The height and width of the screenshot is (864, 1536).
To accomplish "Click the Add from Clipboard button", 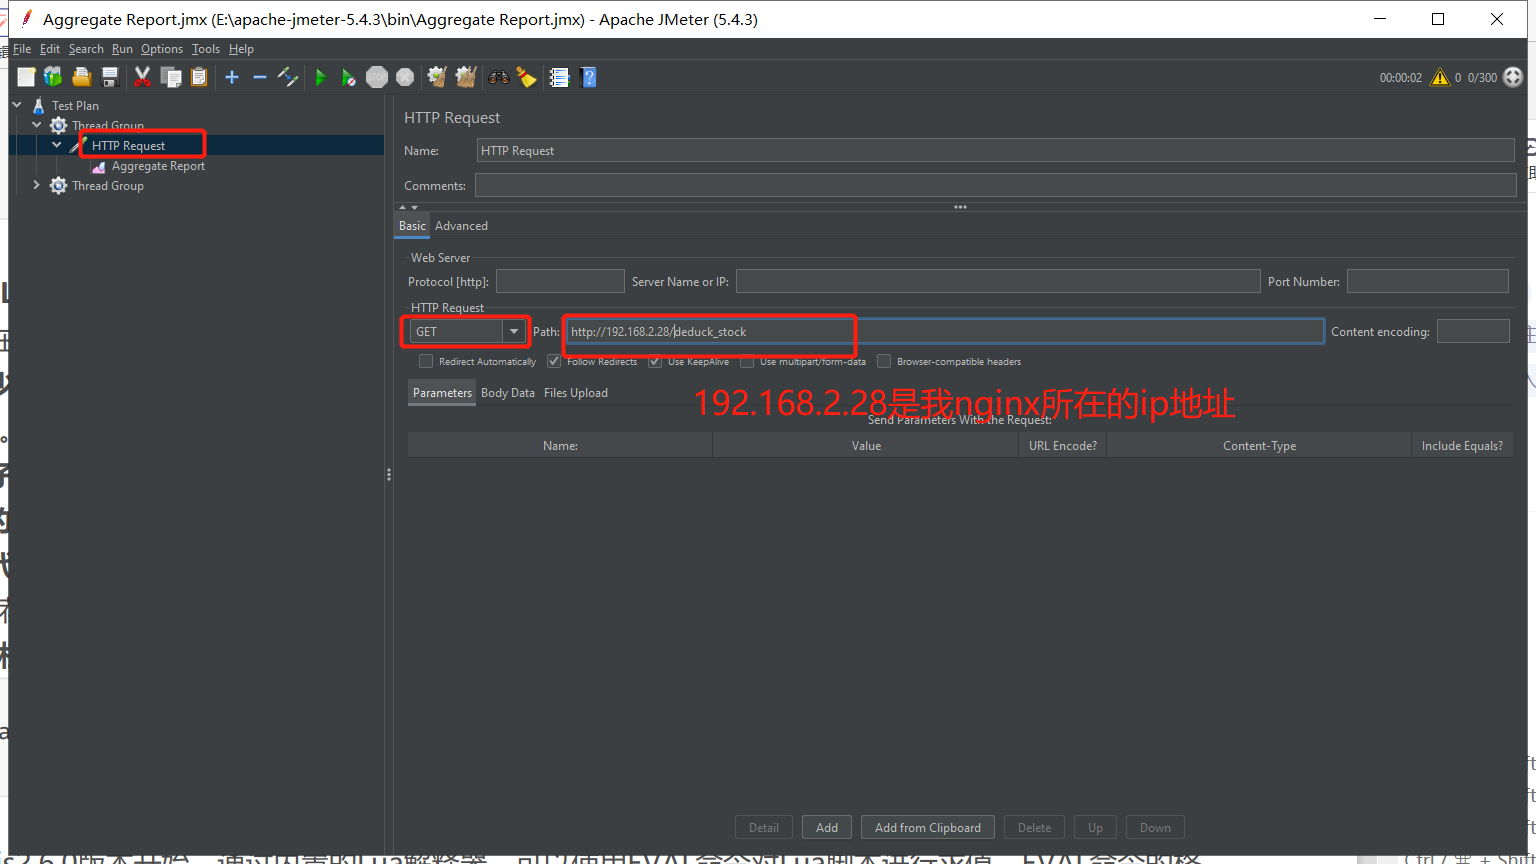I will pyautogui.click(x=928, y=827).
